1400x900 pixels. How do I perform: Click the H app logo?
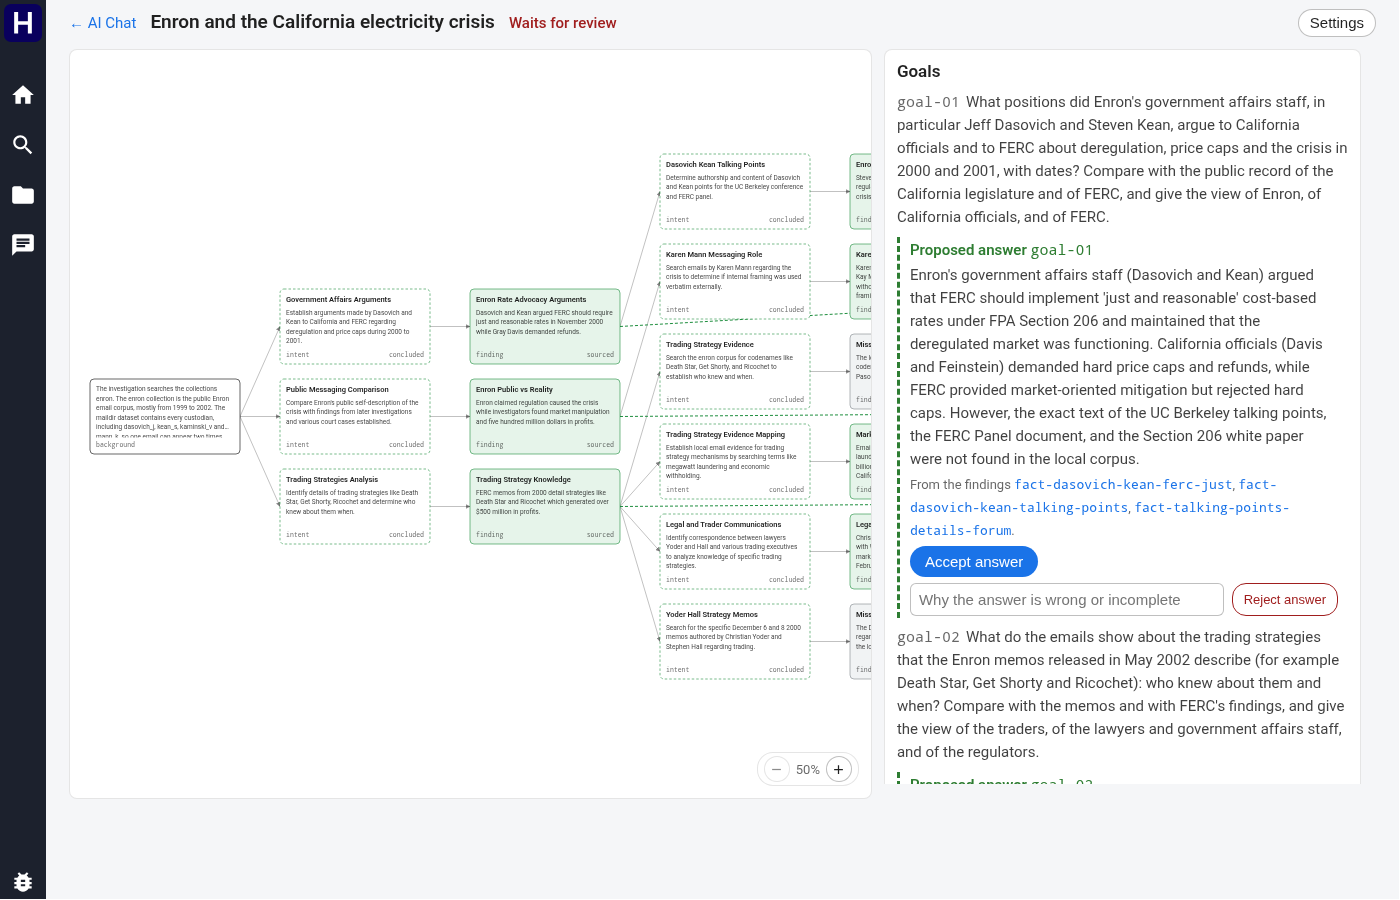click(x=23, y=22)
